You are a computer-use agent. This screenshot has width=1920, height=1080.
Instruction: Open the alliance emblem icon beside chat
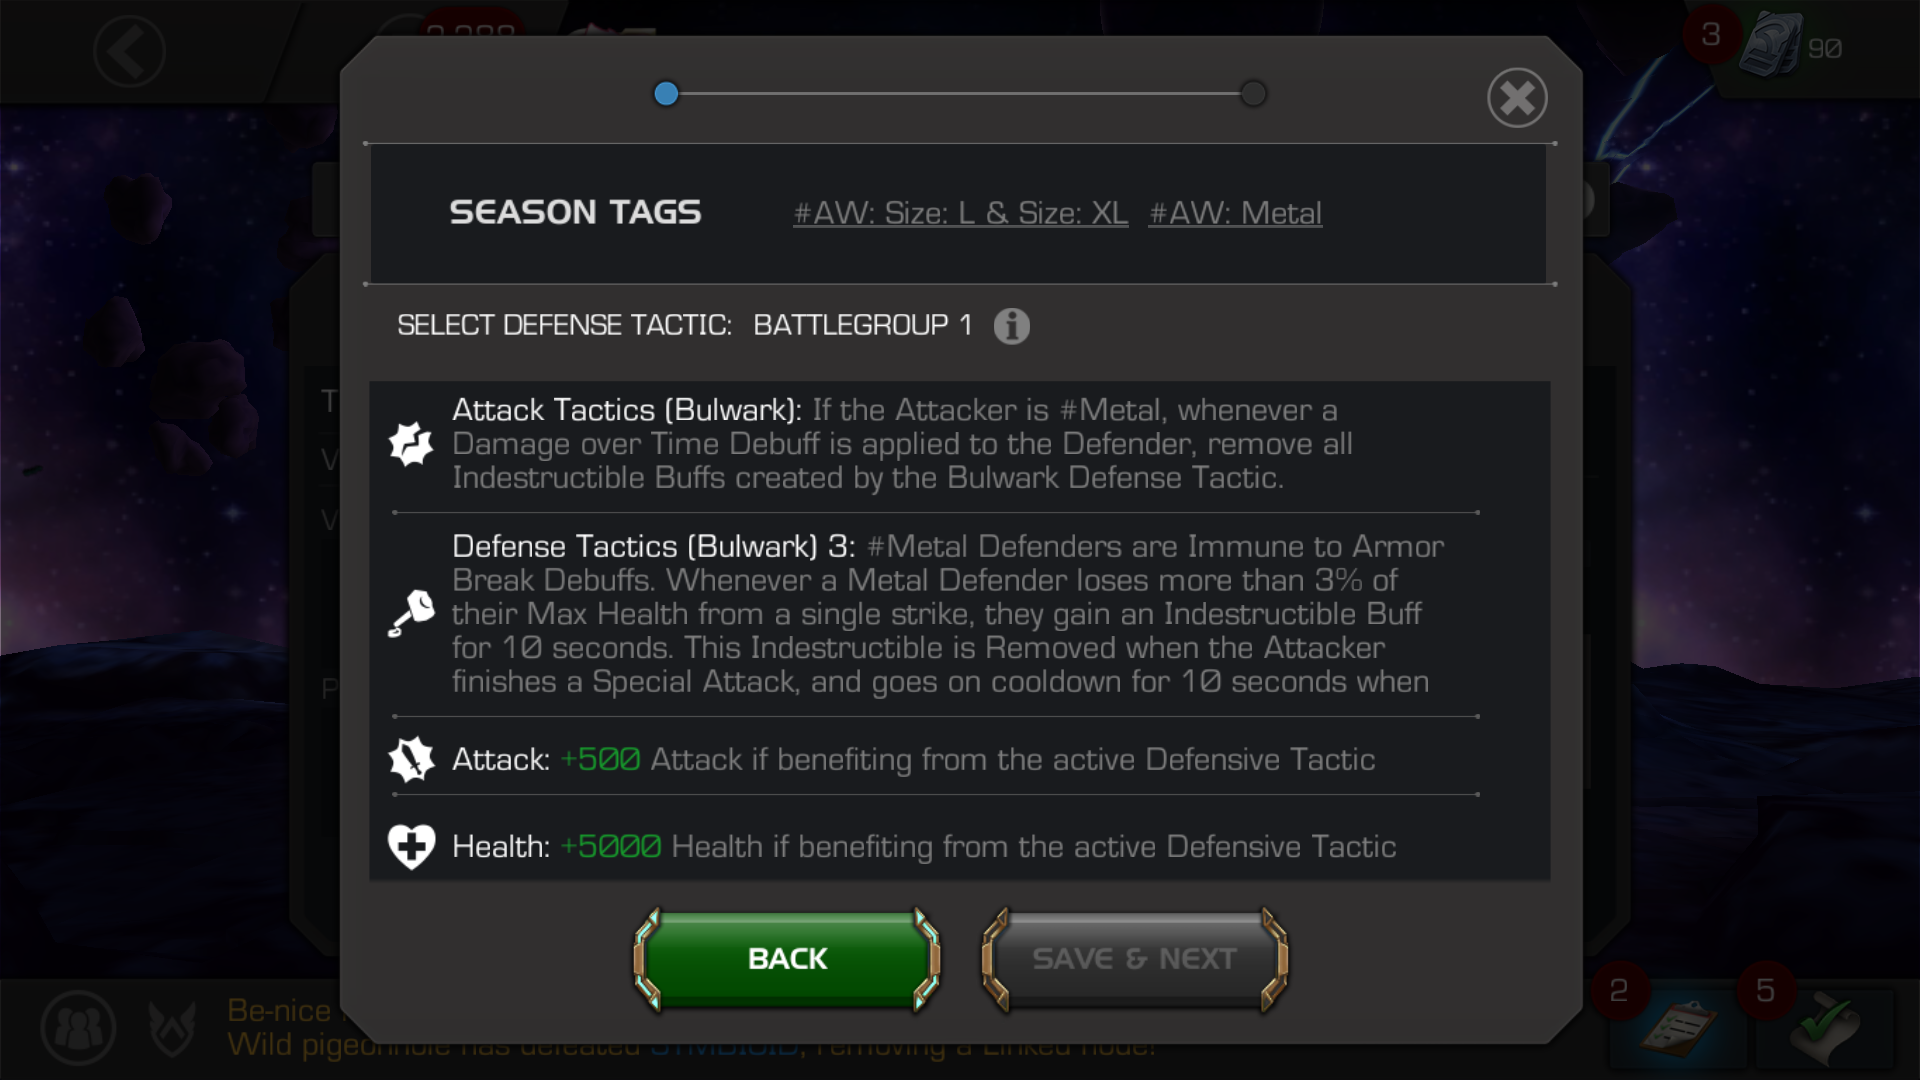coord(172,1028)
